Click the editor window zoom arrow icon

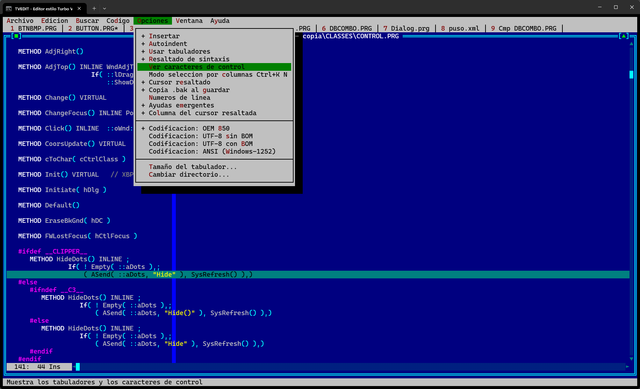[623, 36]
